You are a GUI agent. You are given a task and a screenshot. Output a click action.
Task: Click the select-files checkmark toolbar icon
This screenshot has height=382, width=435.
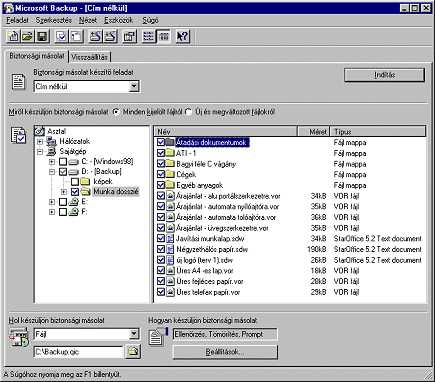click(61, 36)
